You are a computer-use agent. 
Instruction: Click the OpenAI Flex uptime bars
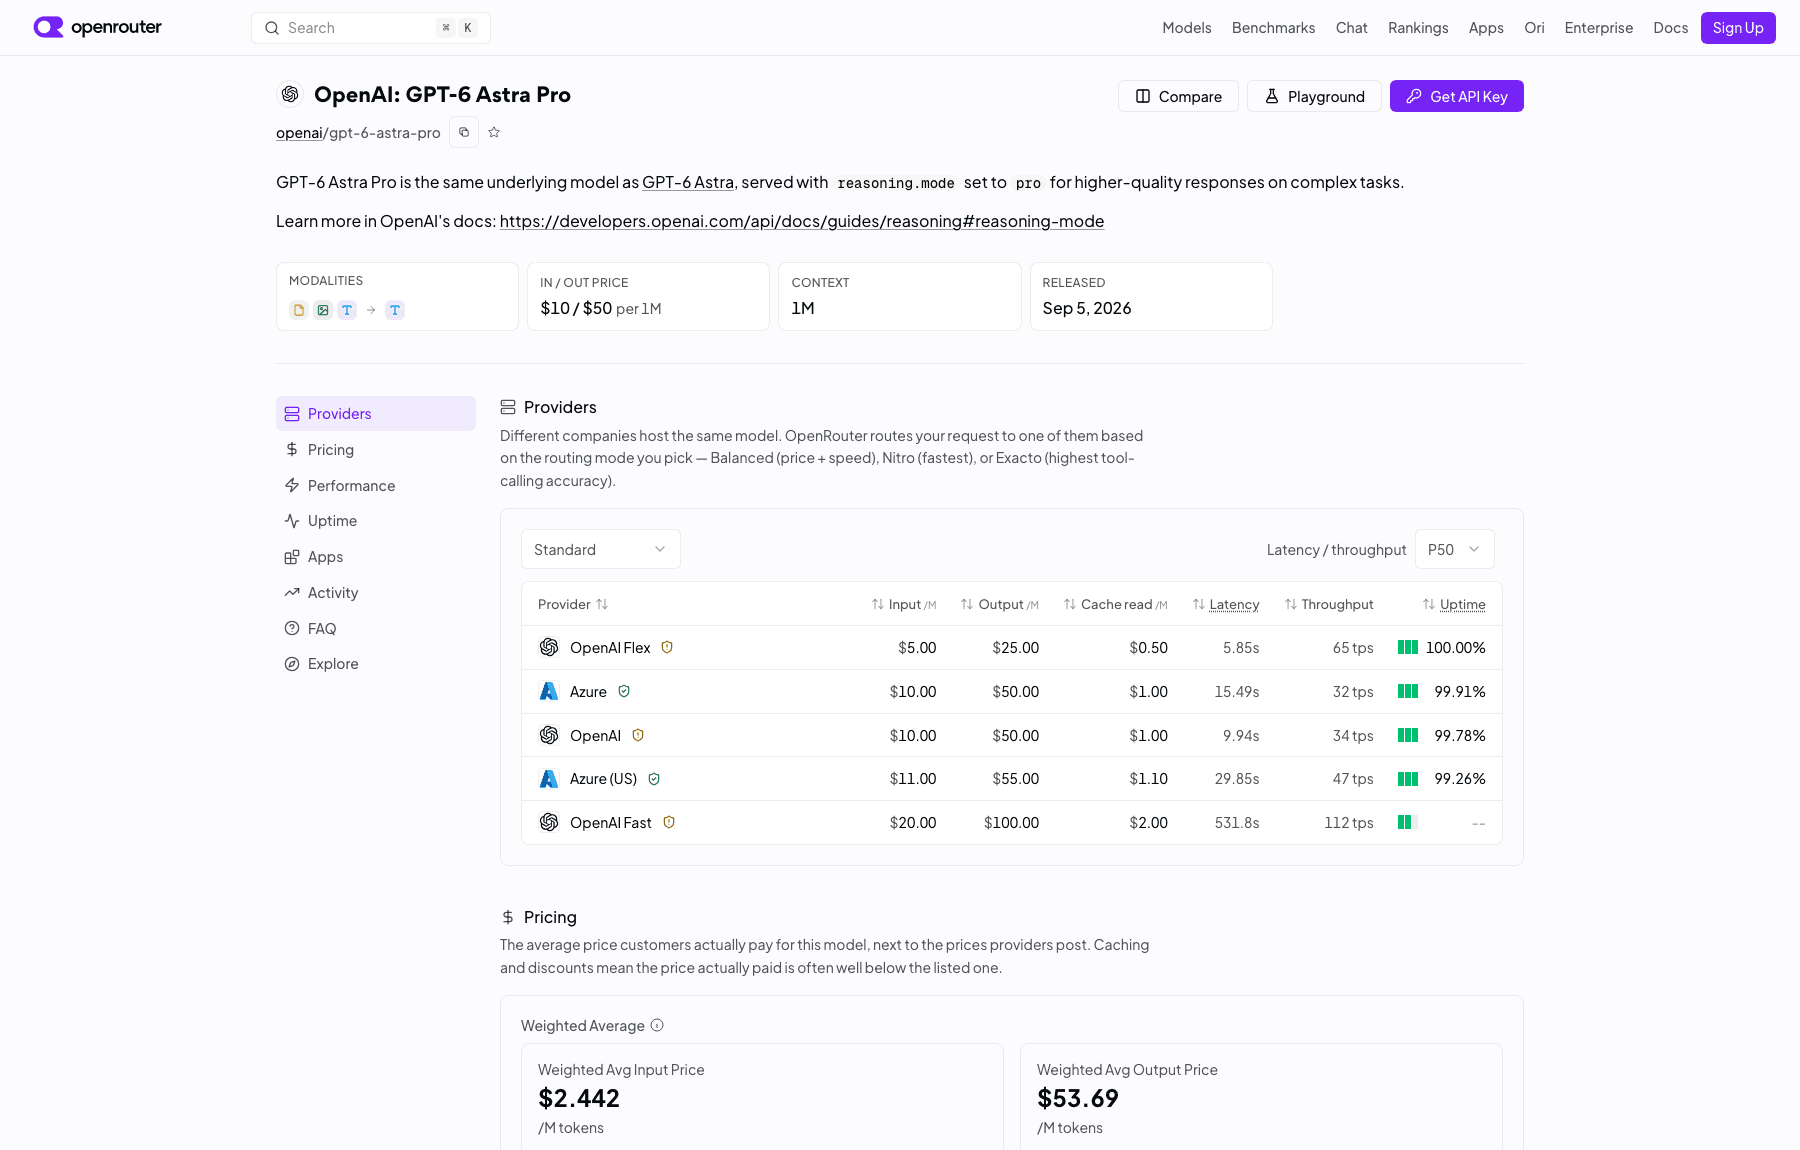pos(1408,647)
